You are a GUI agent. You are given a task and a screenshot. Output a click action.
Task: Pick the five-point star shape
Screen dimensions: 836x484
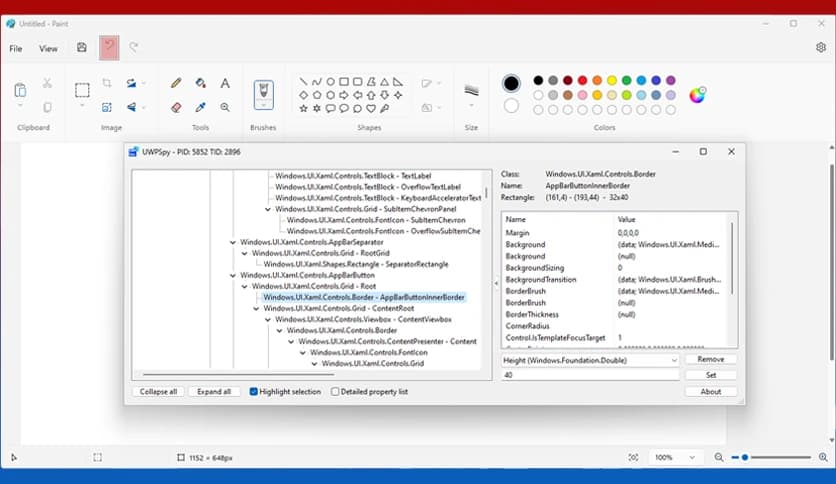[303, 108]
